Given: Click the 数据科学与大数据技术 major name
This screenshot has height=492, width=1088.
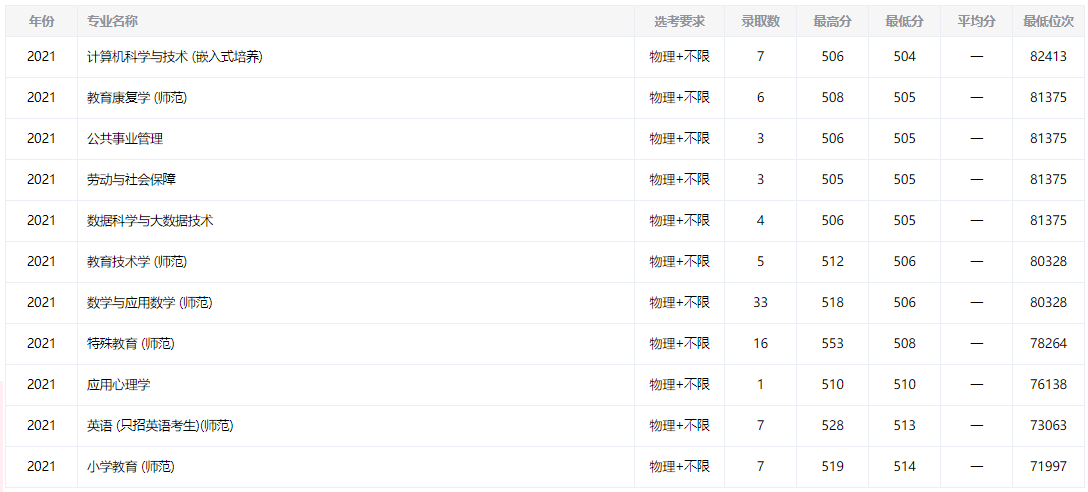Looking at the screenshot, I should pos(150,221).
